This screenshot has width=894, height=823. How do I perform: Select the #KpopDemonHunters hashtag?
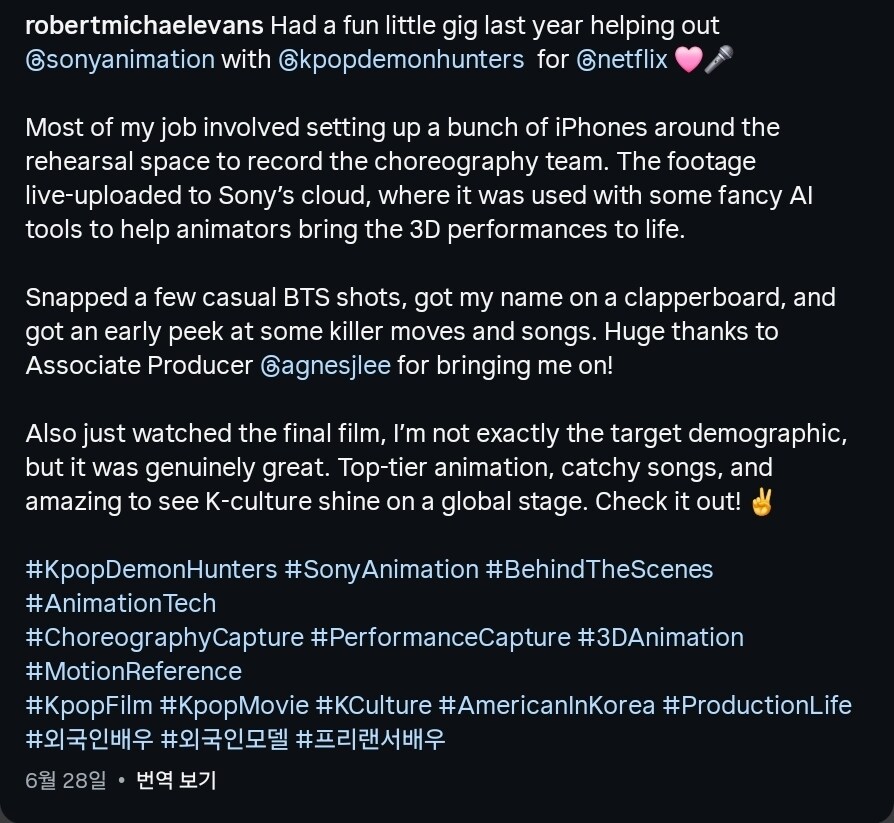click(151, 570)
